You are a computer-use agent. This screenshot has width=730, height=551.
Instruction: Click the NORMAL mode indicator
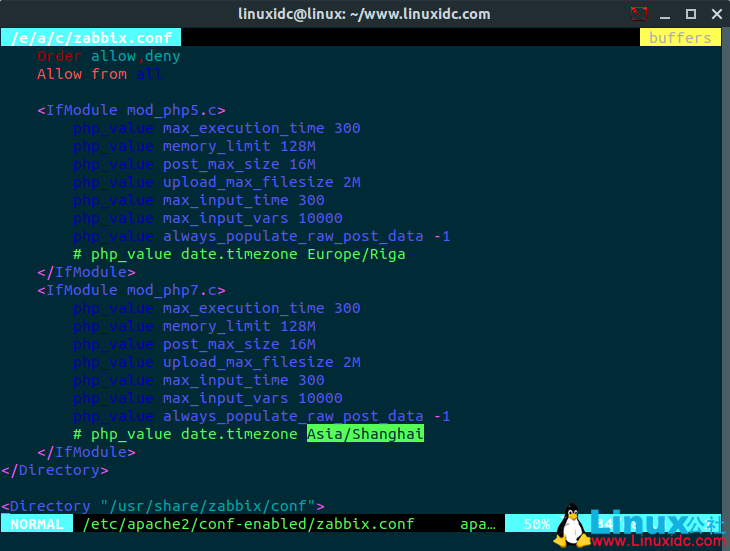(36, 524)
